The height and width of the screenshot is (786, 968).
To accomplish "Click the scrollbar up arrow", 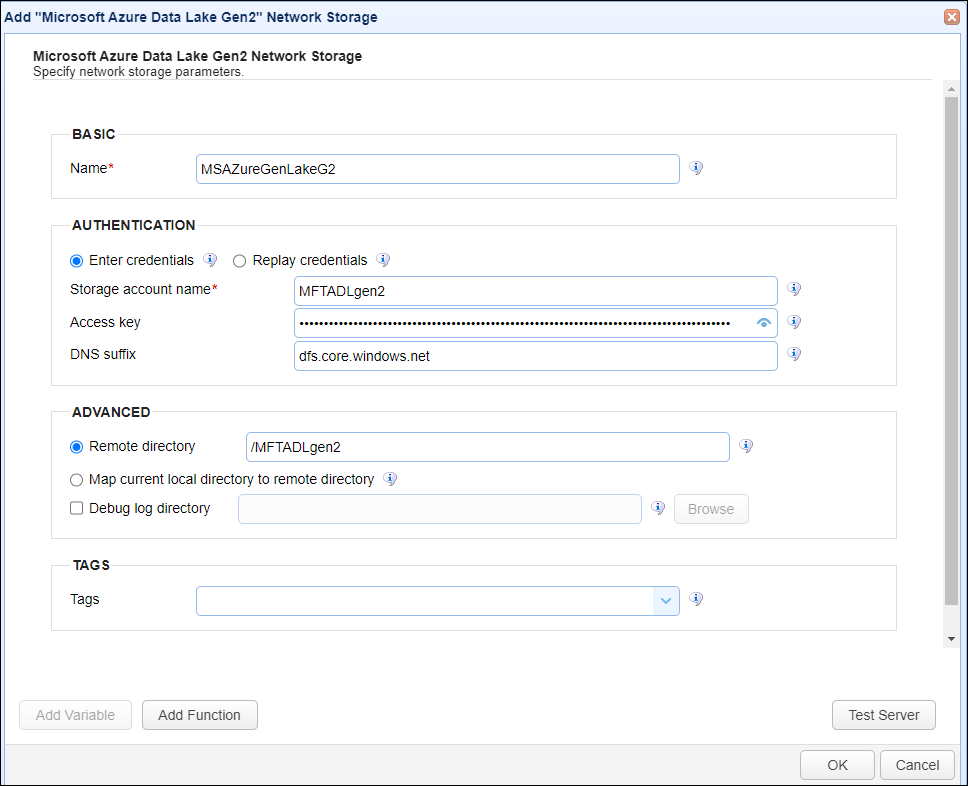I will coord(951,89).
